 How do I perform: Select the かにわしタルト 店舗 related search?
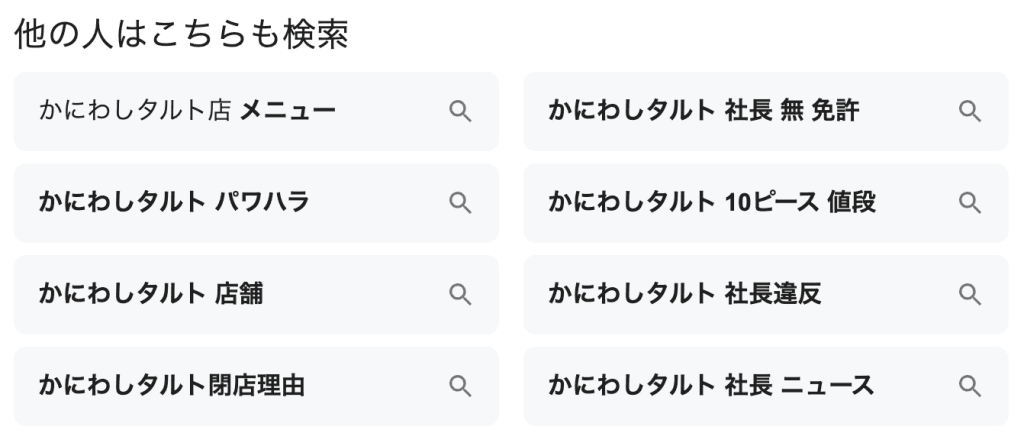coord(150,294)
